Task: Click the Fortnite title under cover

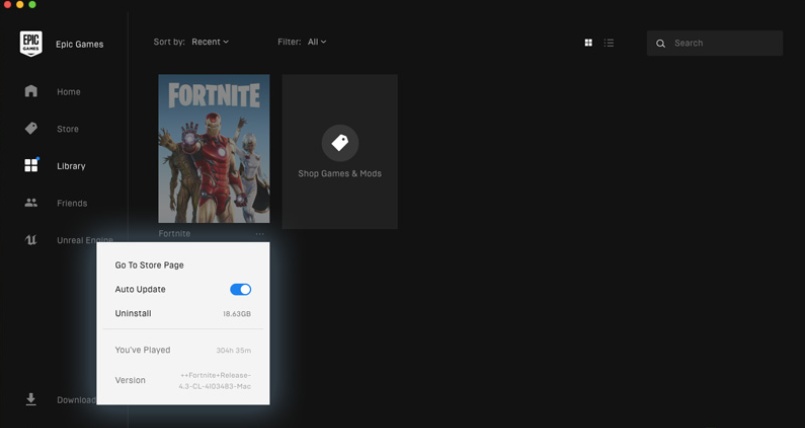Action: click(x=175, y=234)
